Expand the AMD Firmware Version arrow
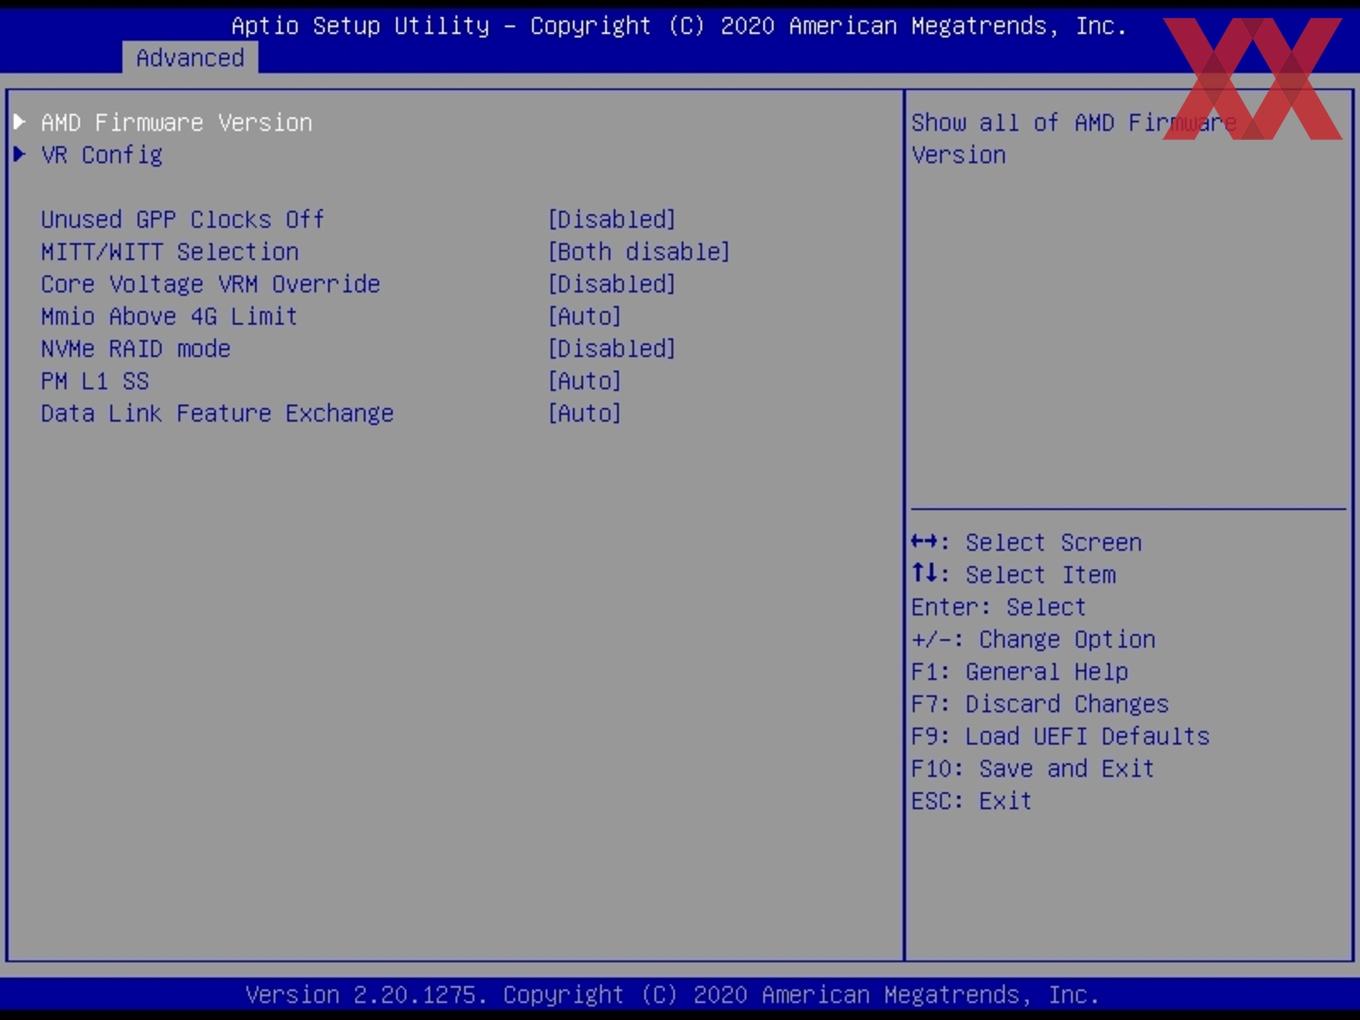Screen dimensions: 1360x1020 tap(19, 122)
